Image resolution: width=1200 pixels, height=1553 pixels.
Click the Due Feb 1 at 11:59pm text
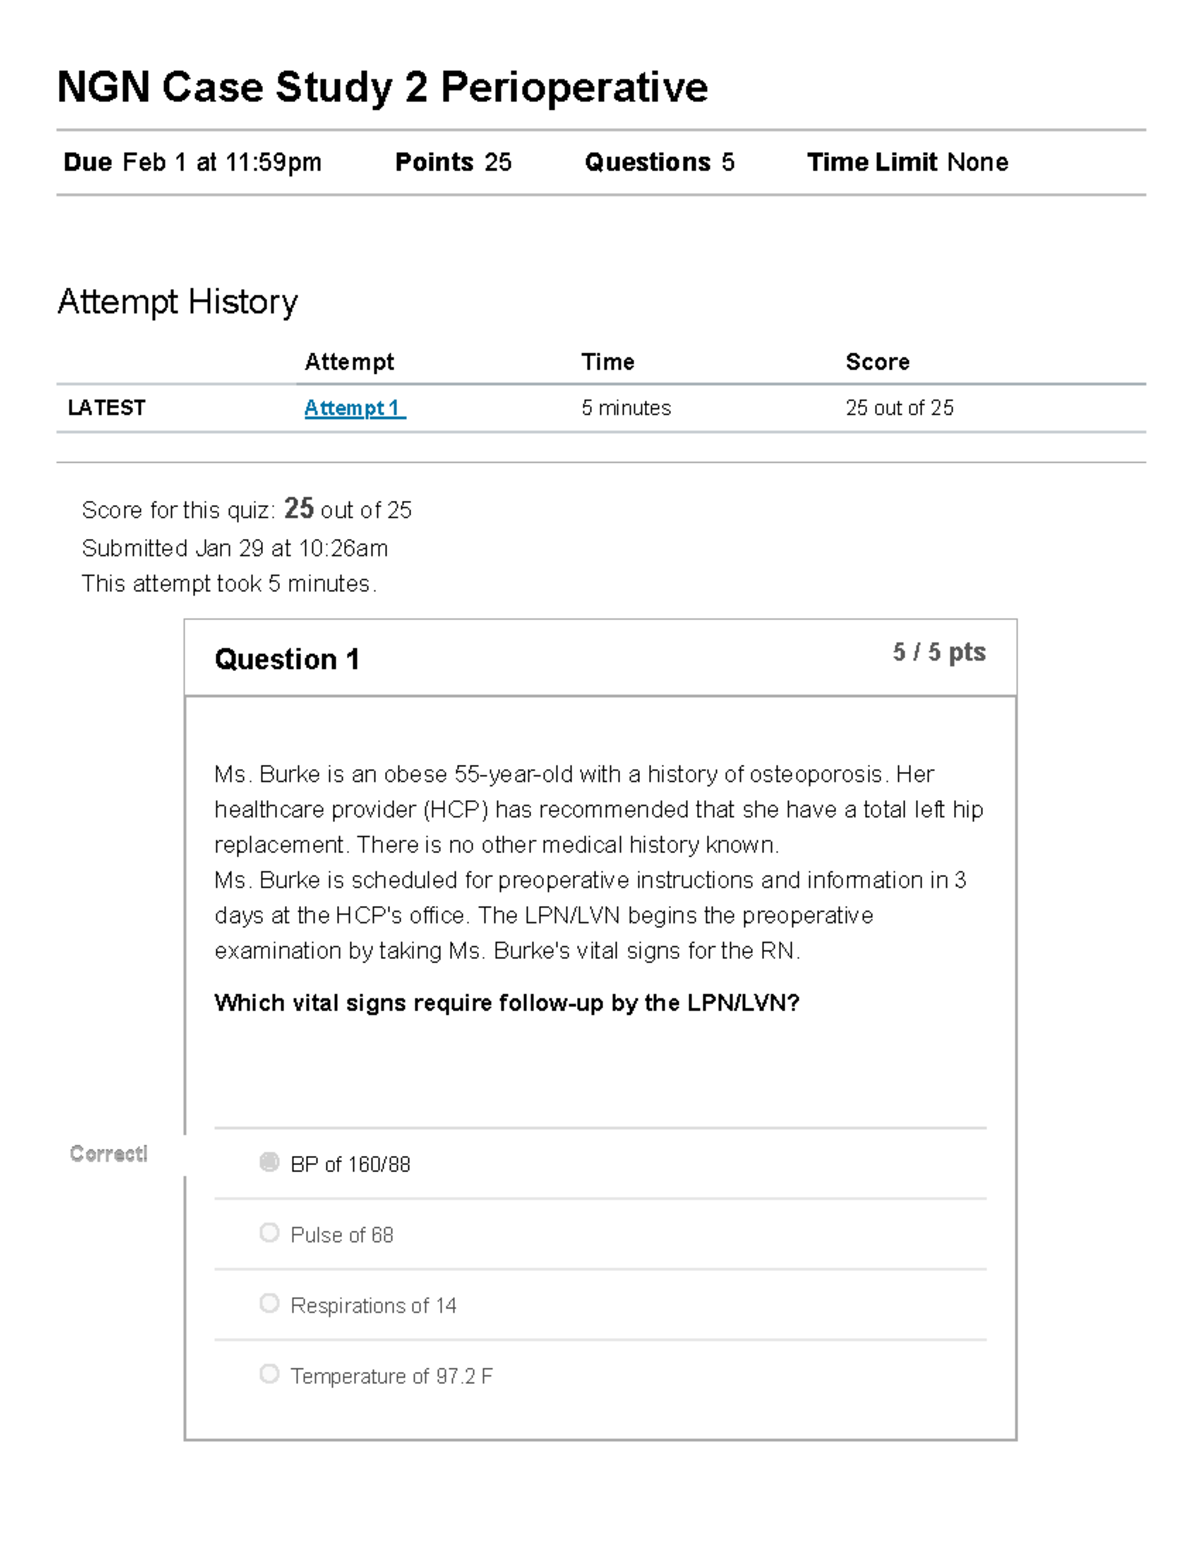pos(192,162)
